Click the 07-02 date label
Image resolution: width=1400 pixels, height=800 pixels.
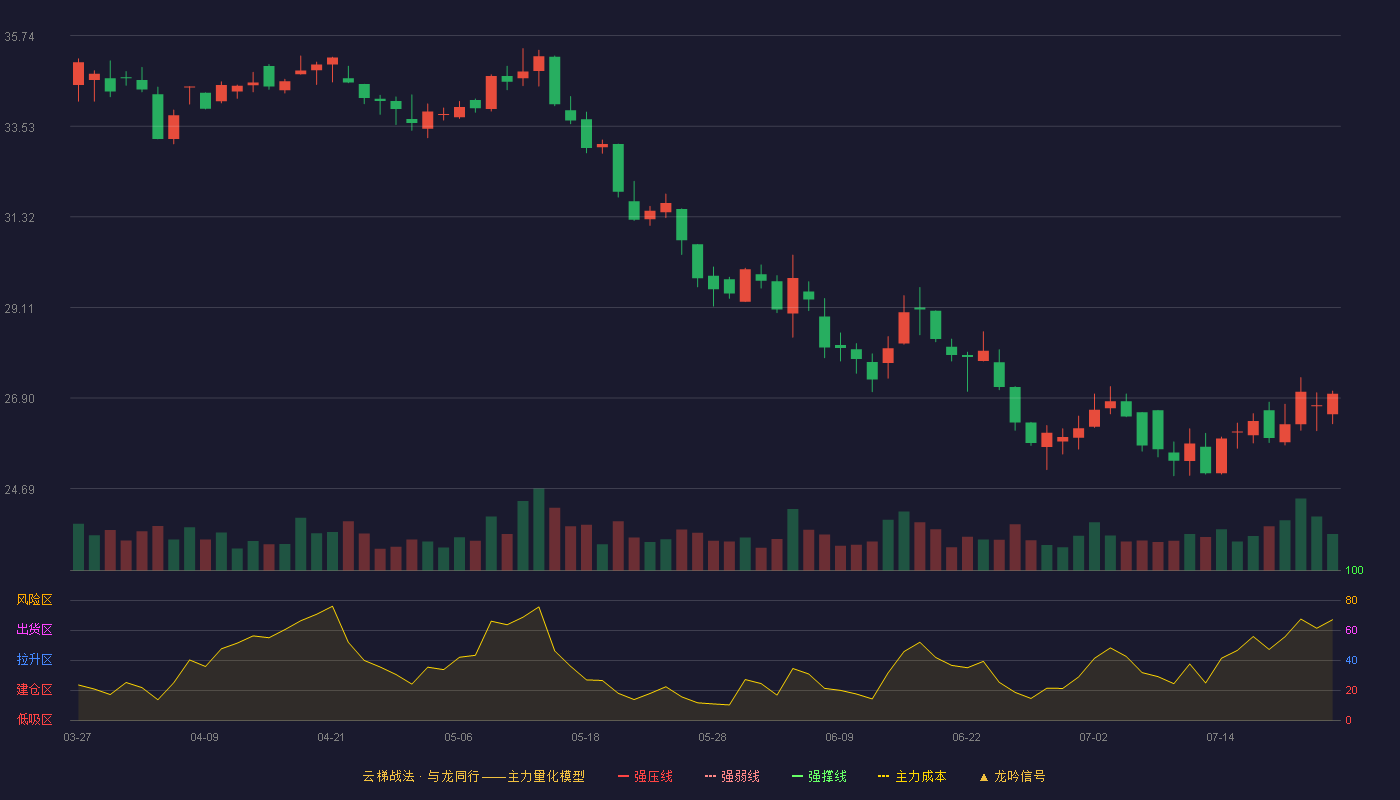(1093, 737)
